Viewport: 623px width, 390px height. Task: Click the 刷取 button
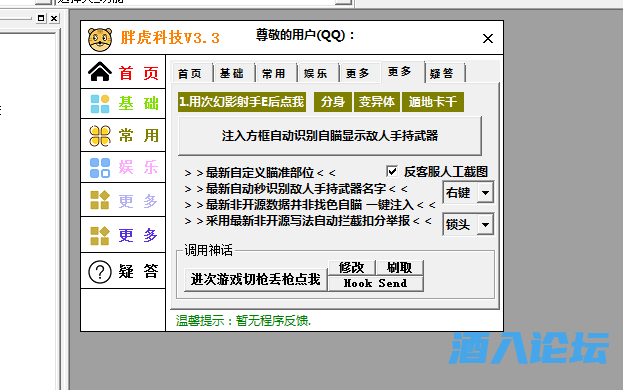tap(399, 268)
